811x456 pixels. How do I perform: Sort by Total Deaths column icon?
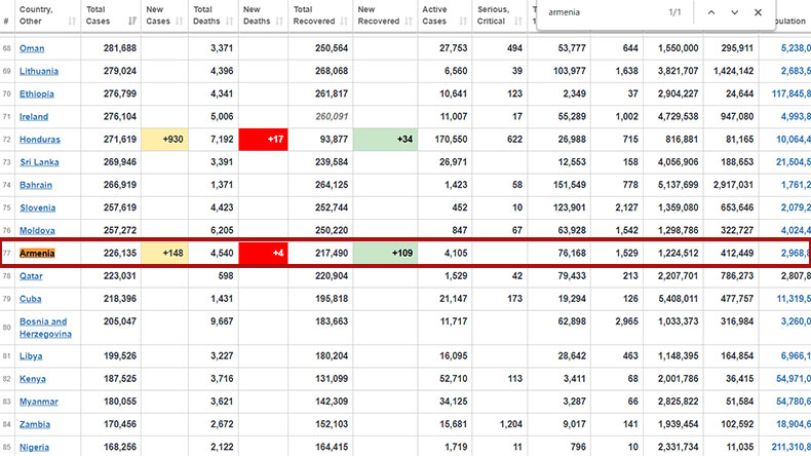click(230, 21)
